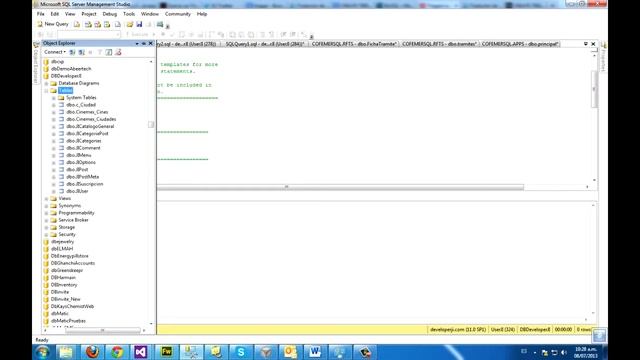640x360 pixels.
Task: Open the View menu
Action: (x=70, y=14)
